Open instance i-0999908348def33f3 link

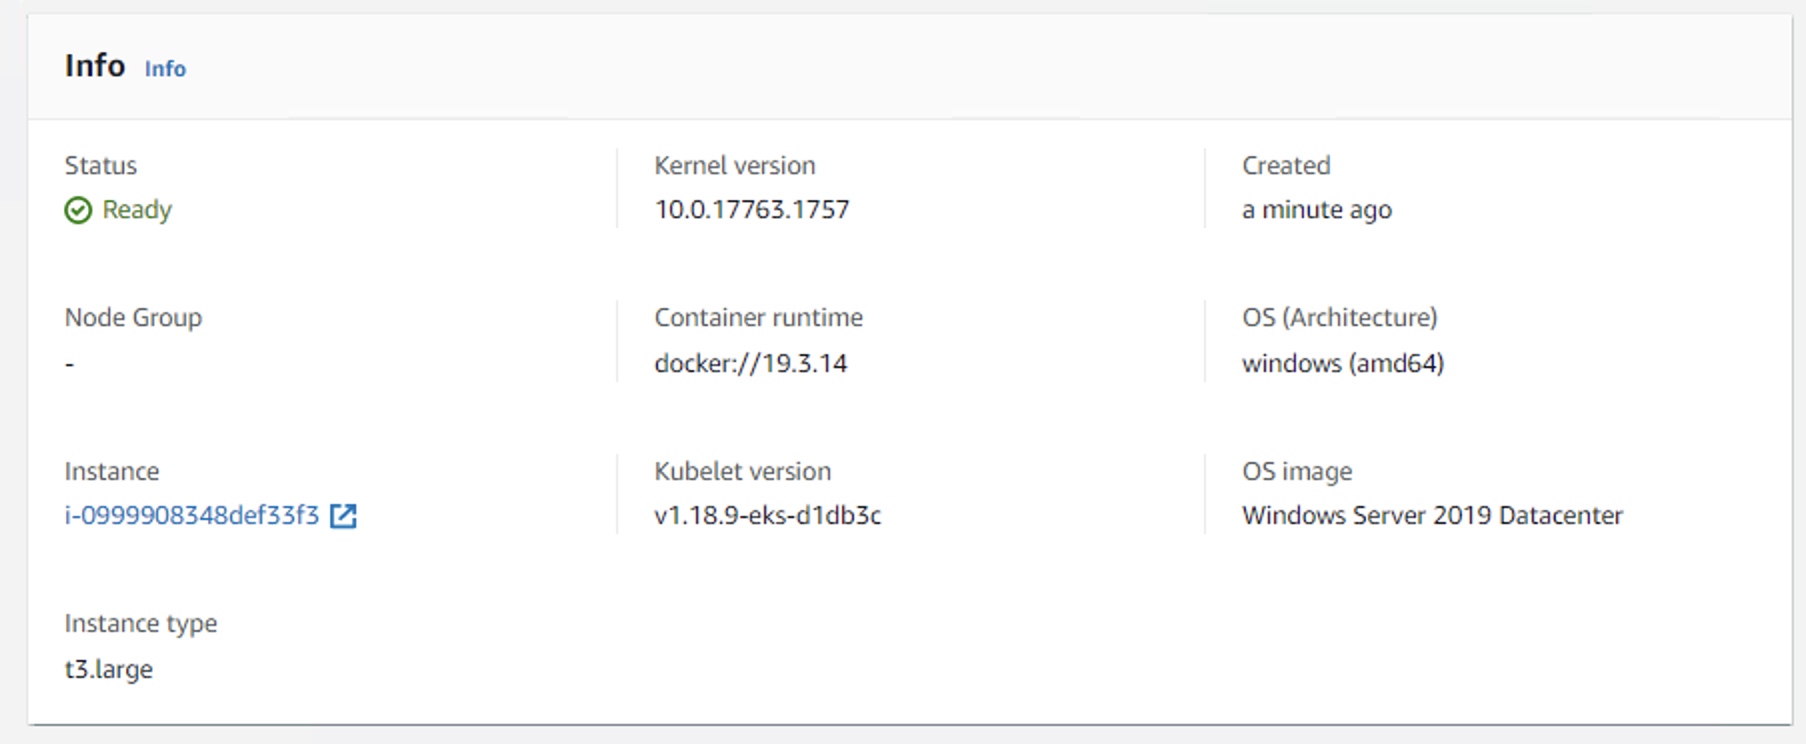pyautogui.click(x=192, y=516)
